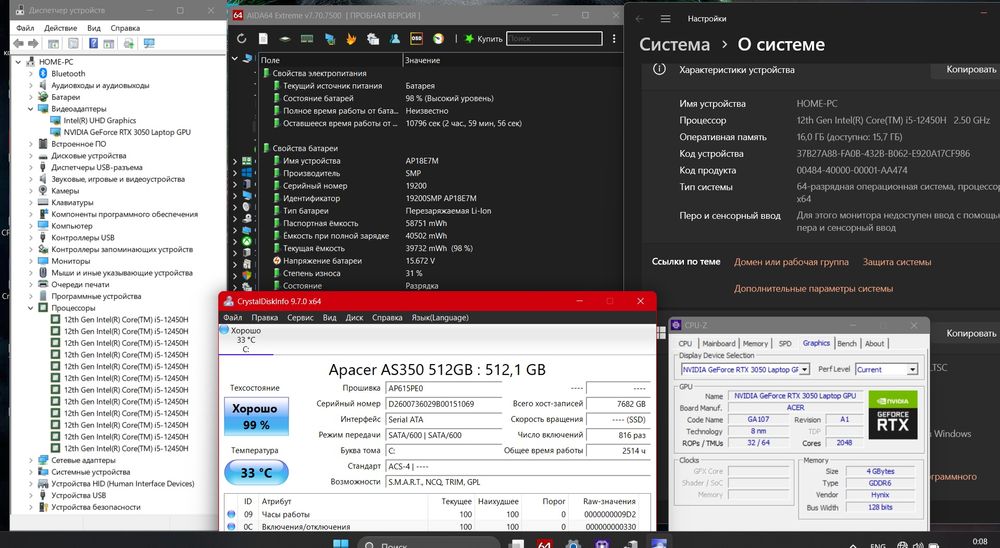Open Справка menu in Device Manager
1000x548 pixels.
tap(125, 28)
